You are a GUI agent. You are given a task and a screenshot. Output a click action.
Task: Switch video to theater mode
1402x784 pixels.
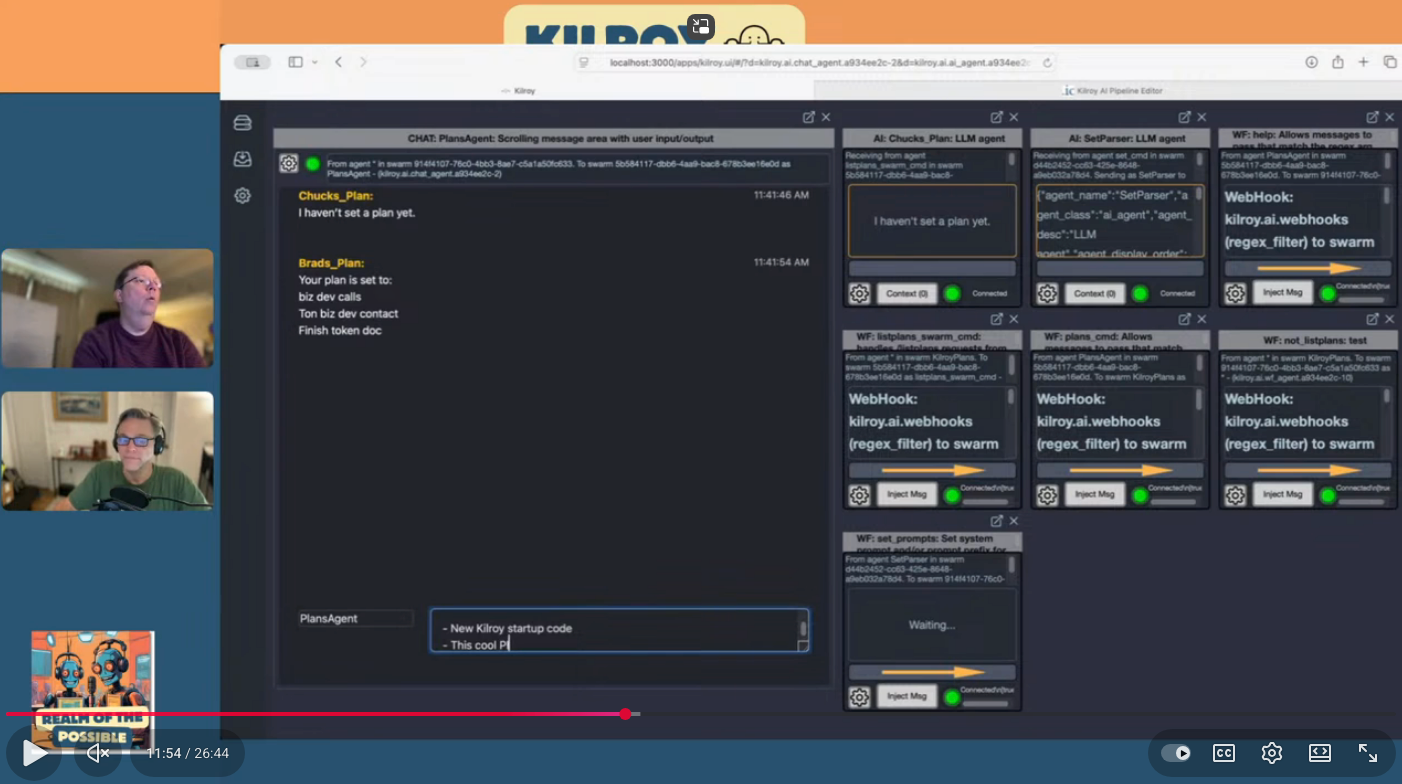pos(1320,753)
